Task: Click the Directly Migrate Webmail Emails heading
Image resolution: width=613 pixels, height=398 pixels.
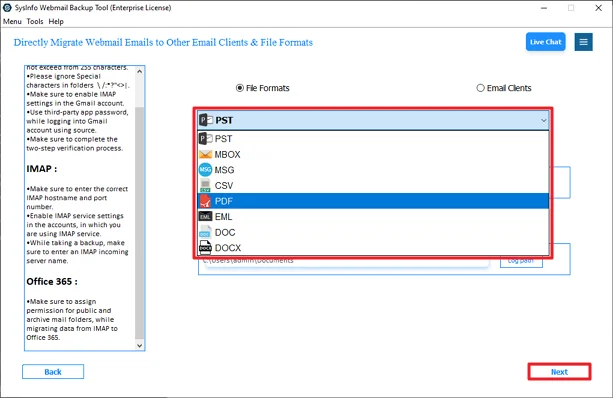Action: point(163,42)
